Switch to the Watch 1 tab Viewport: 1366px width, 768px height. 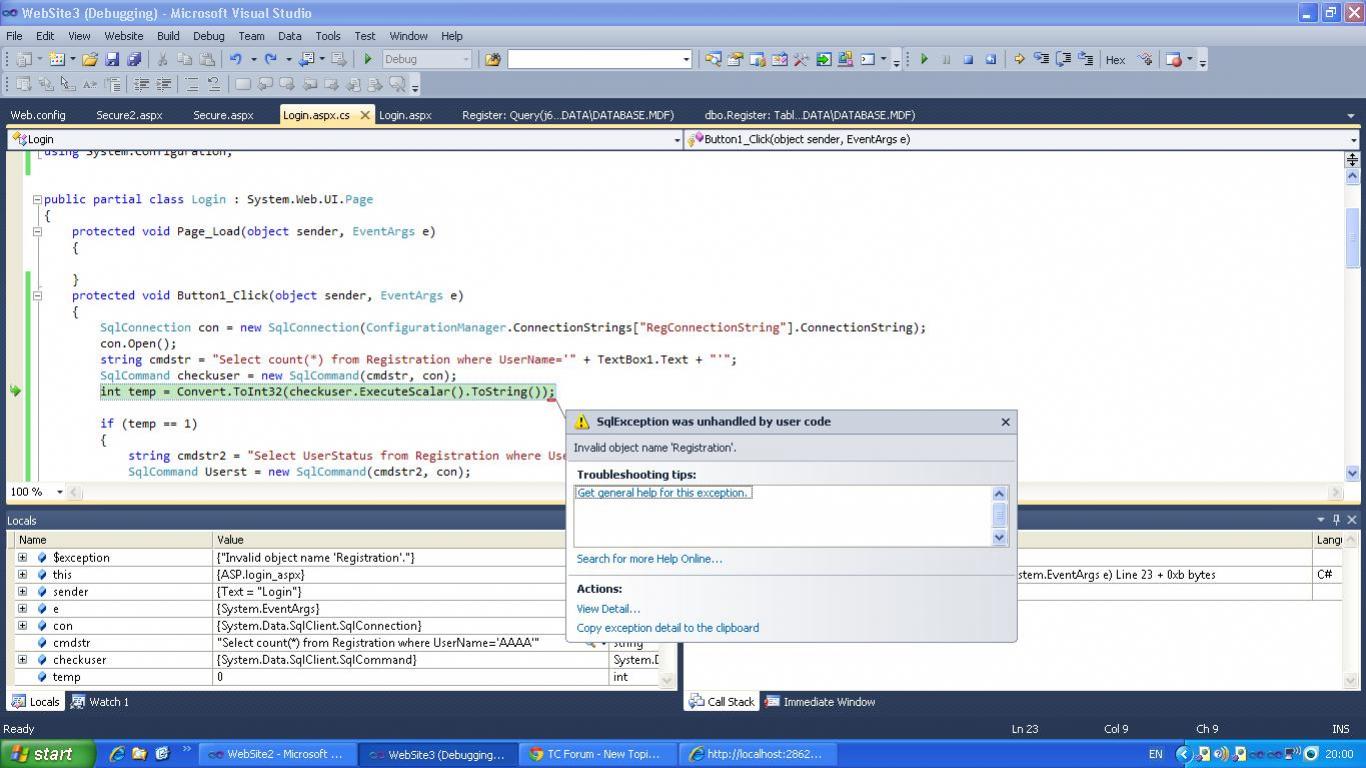101,702
